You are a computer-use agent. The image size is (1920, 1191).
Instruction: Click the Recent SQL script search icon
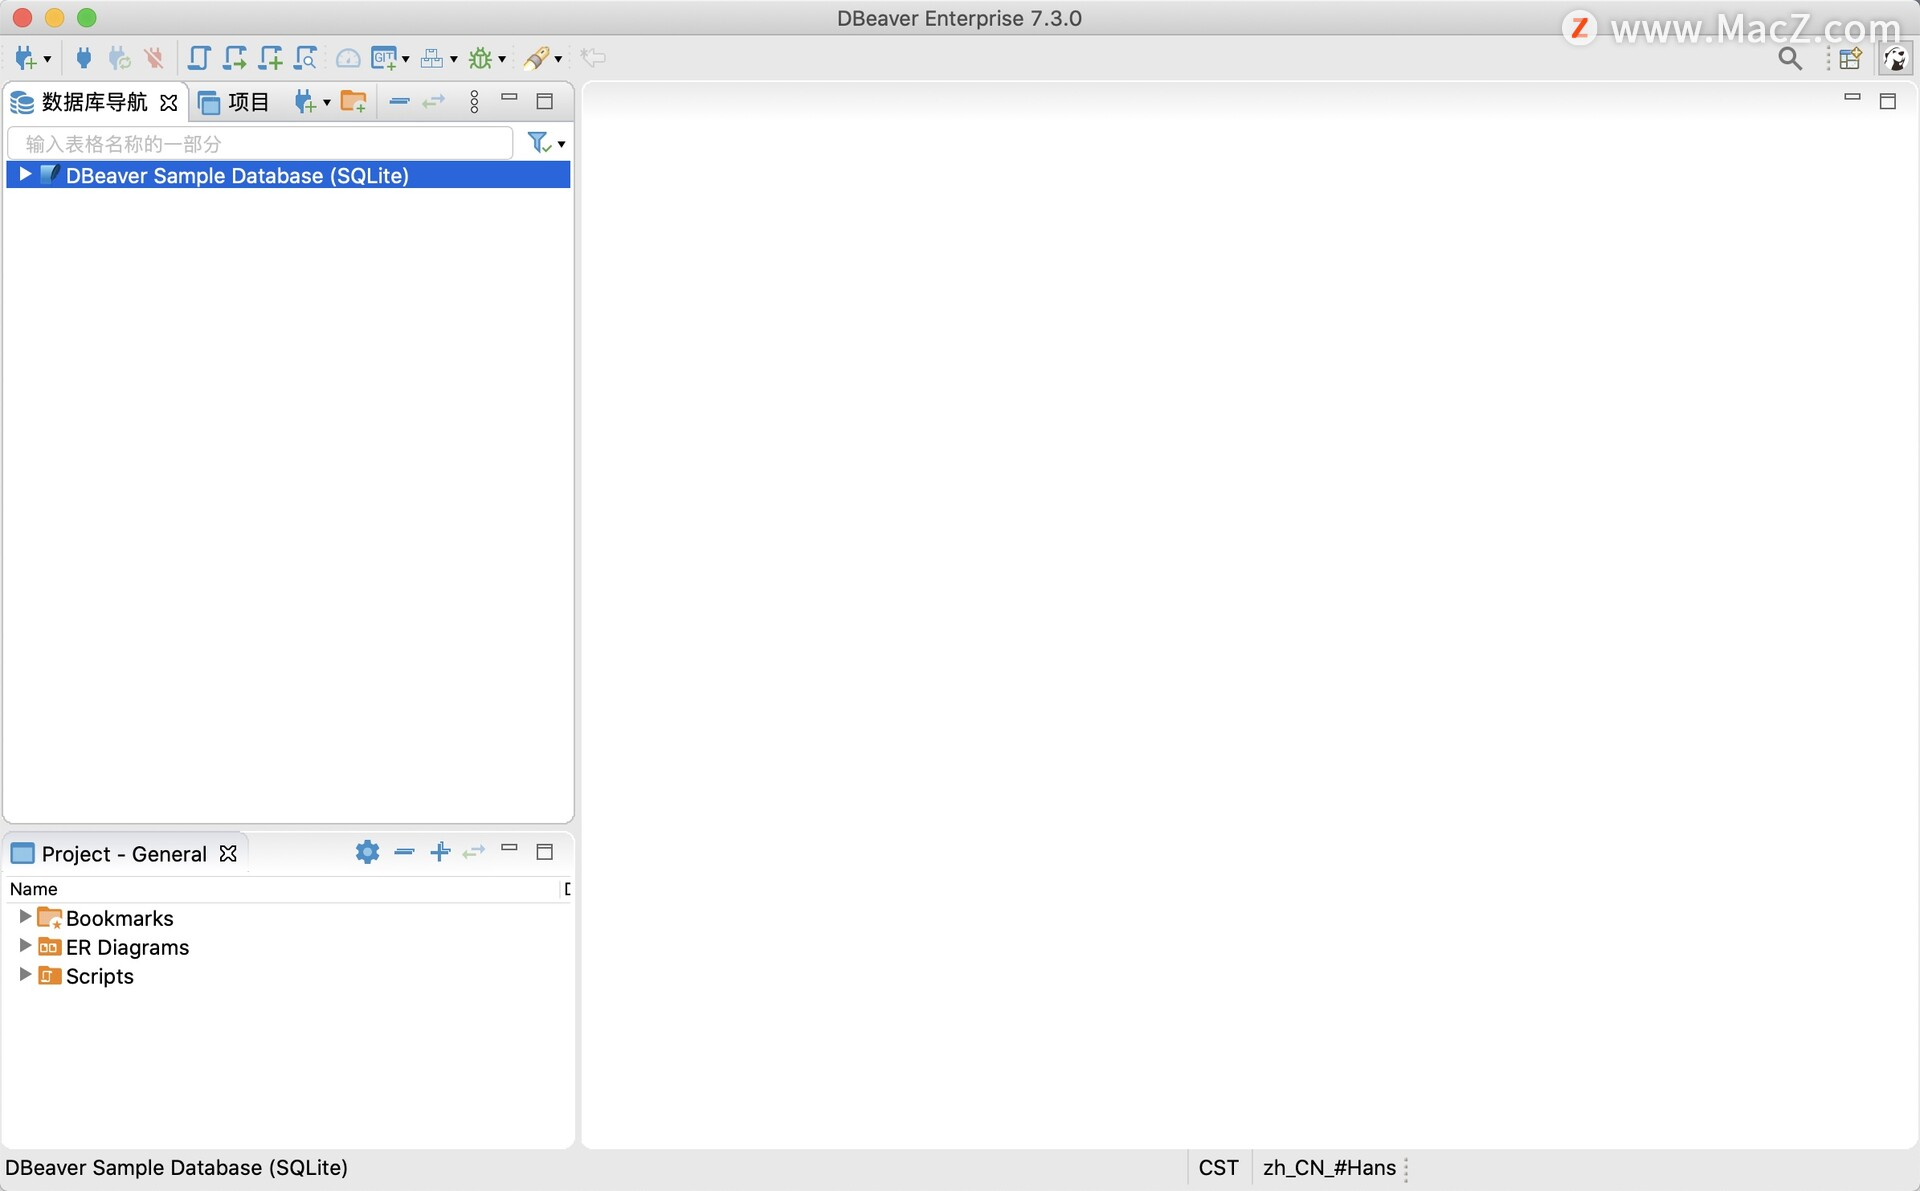(x=305, y=59)
